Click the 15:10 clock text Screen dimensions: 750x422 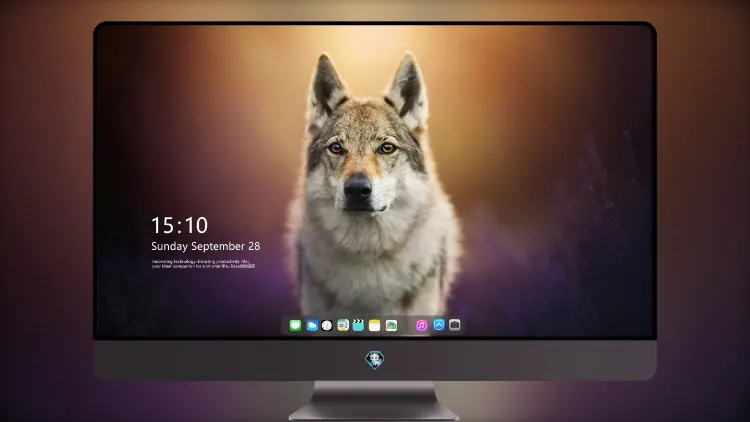pyautogui.click(x=179, y=225)
